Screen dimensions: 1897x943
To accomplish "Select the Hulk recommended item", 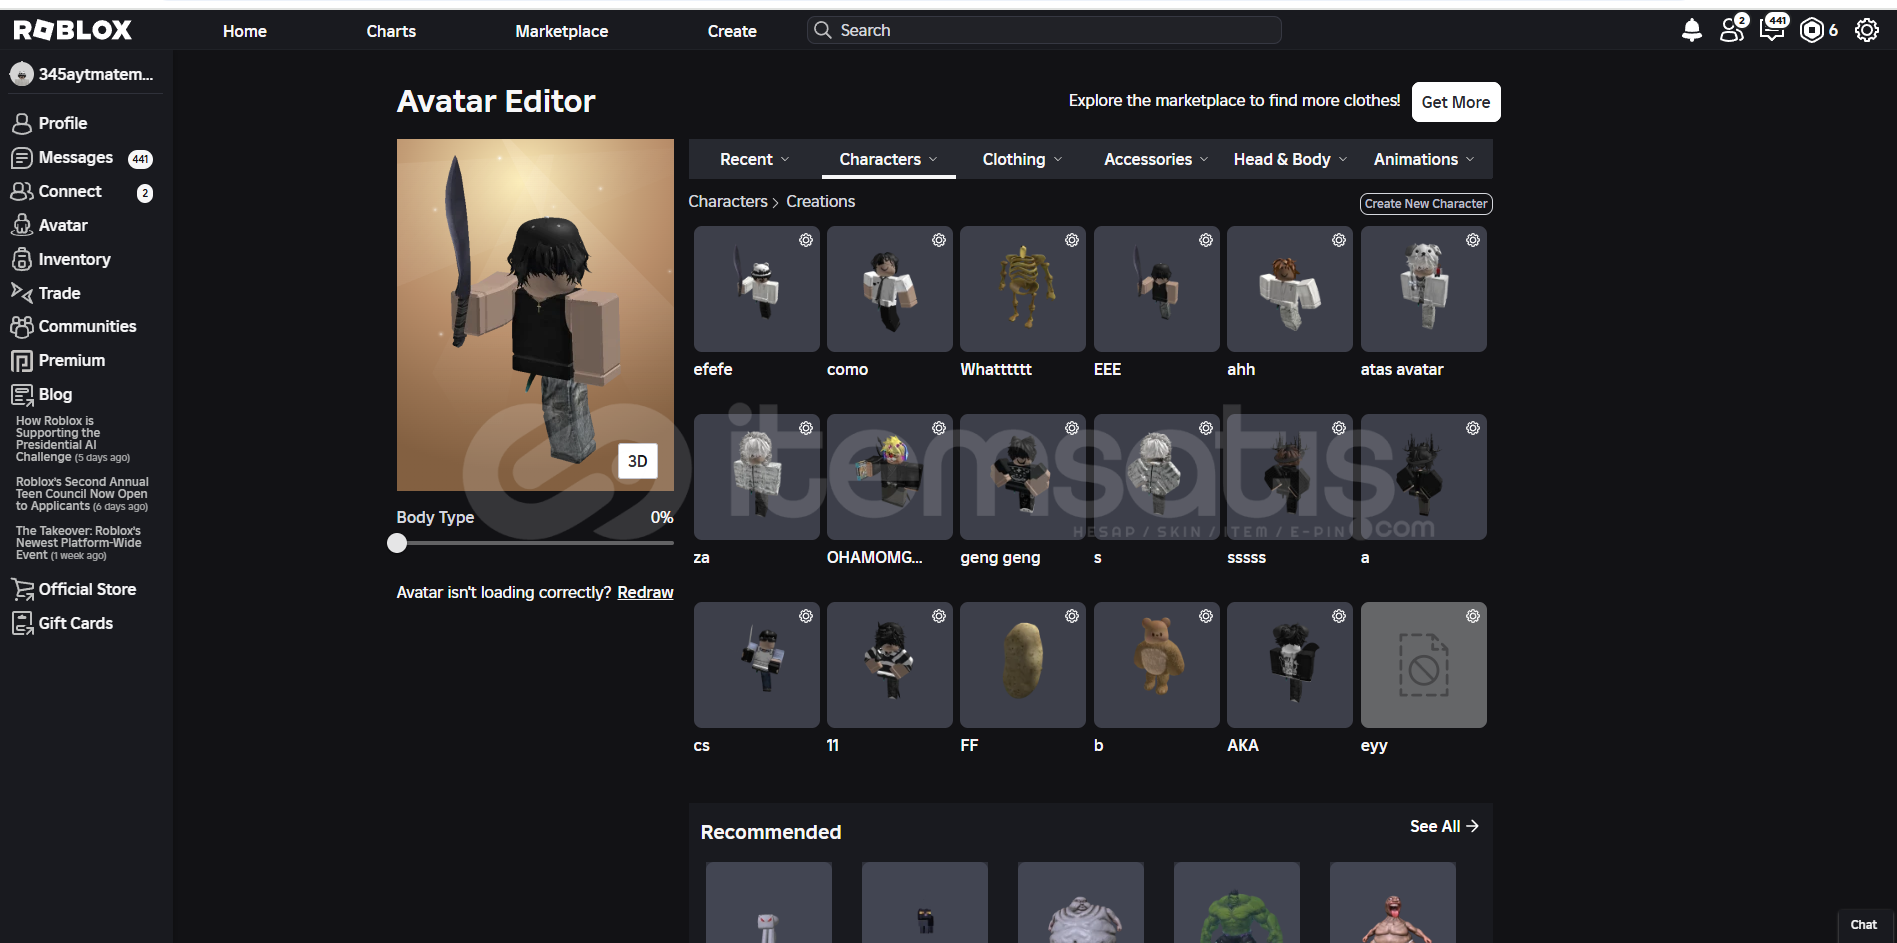I will (1236, 903).
